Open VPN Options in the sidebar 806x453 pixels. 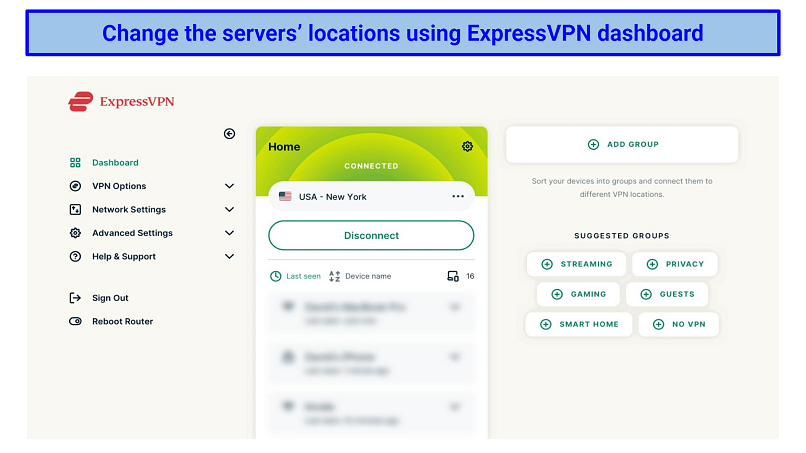click(119, 186)
